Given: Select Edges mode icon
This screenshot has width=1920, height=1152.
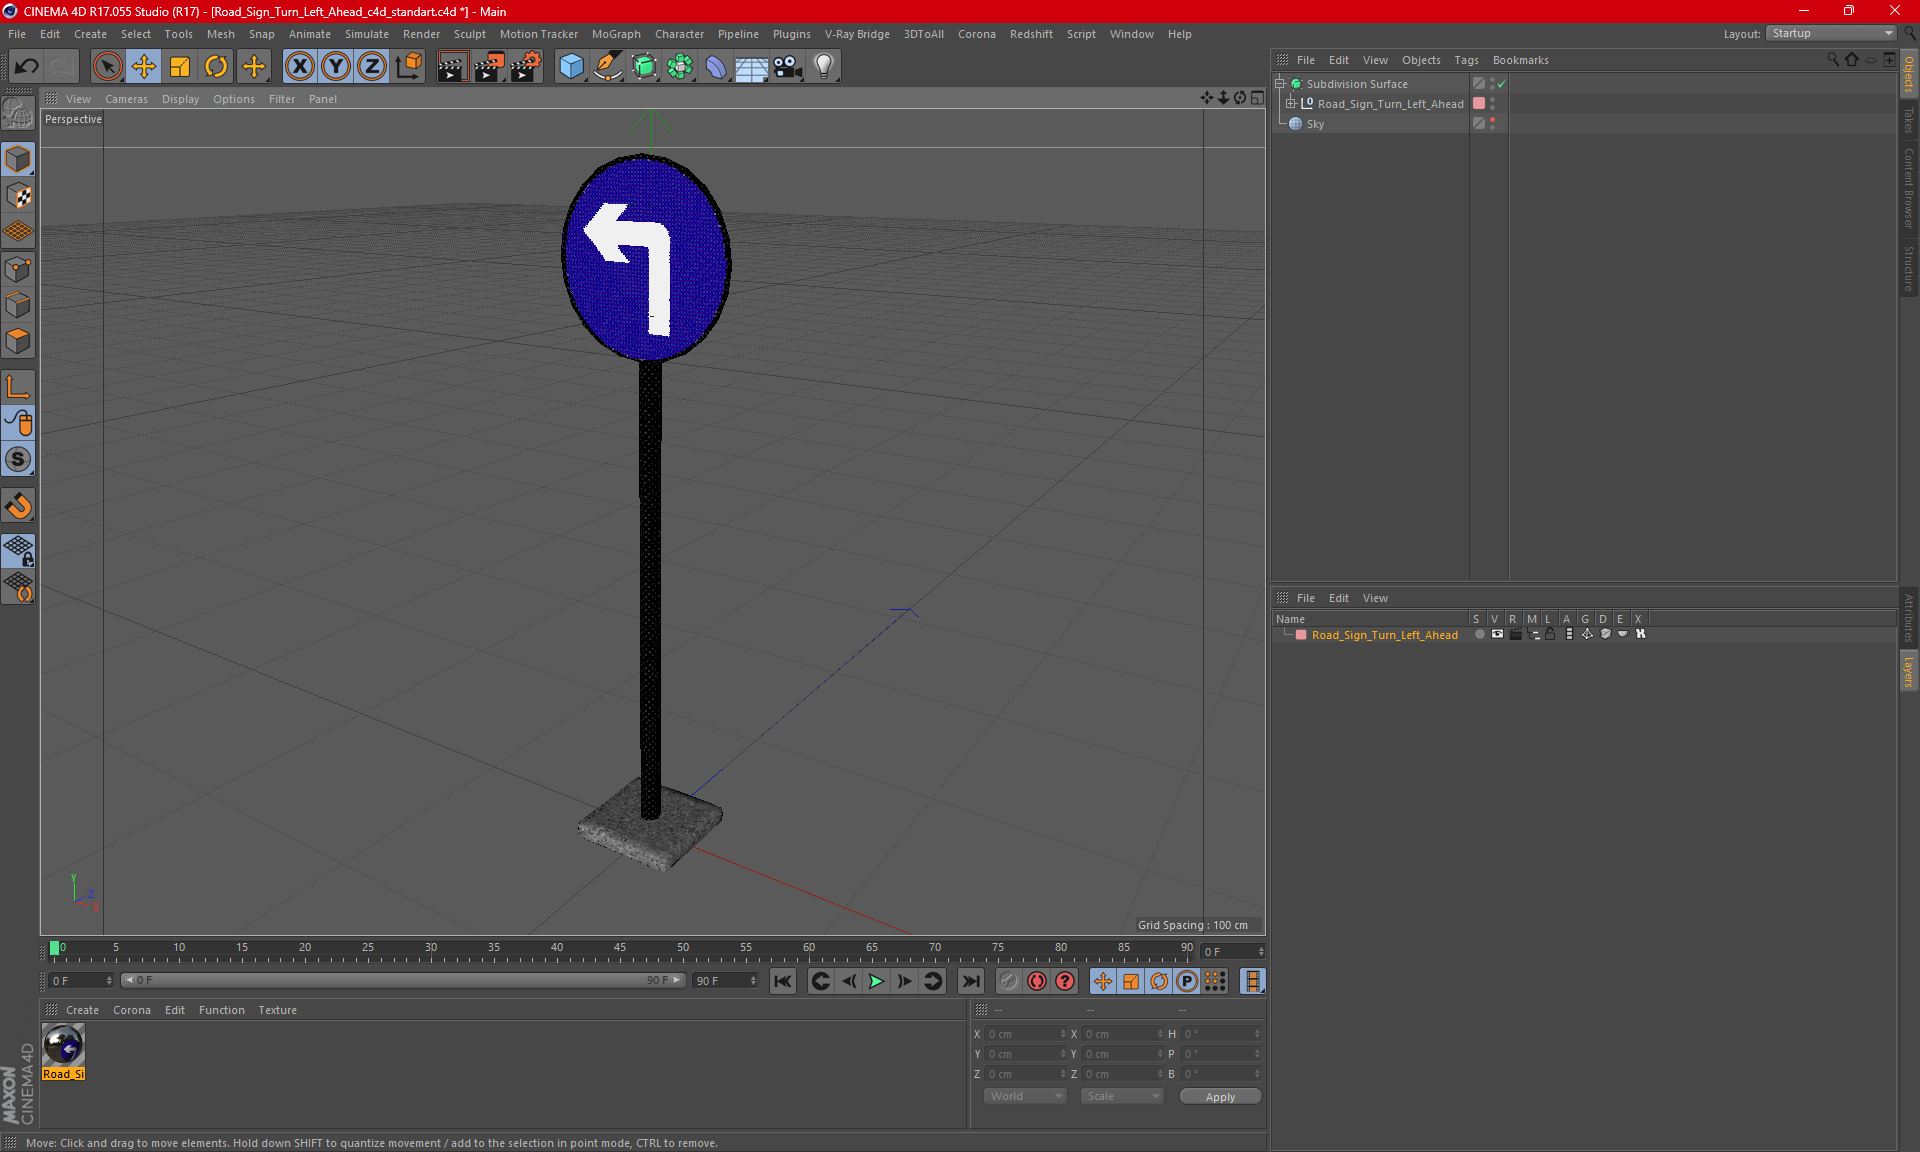Looking at the screenshot, I should point(18,305).
